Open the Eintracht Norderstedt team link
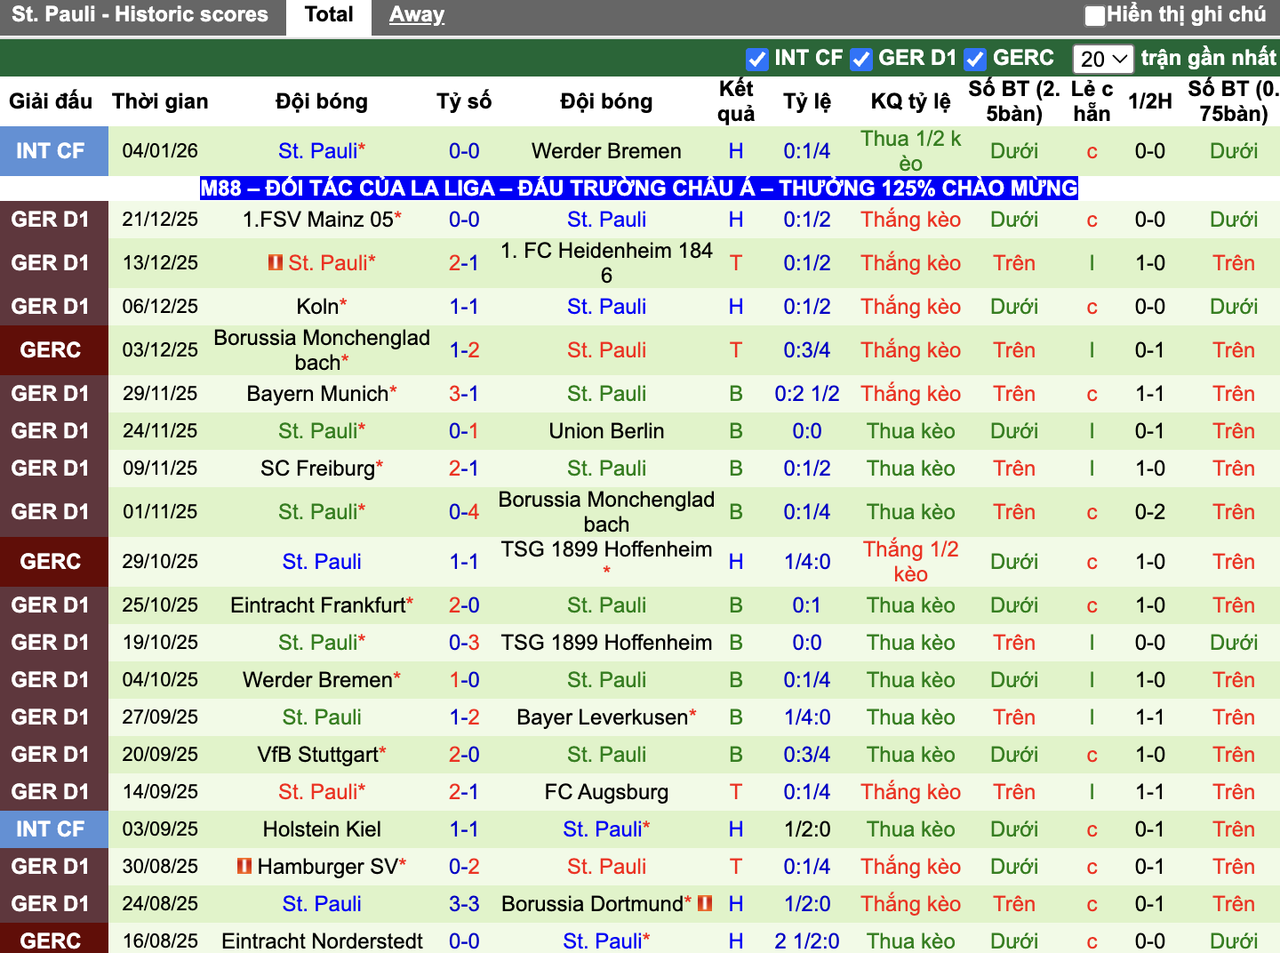 [322, 941]
